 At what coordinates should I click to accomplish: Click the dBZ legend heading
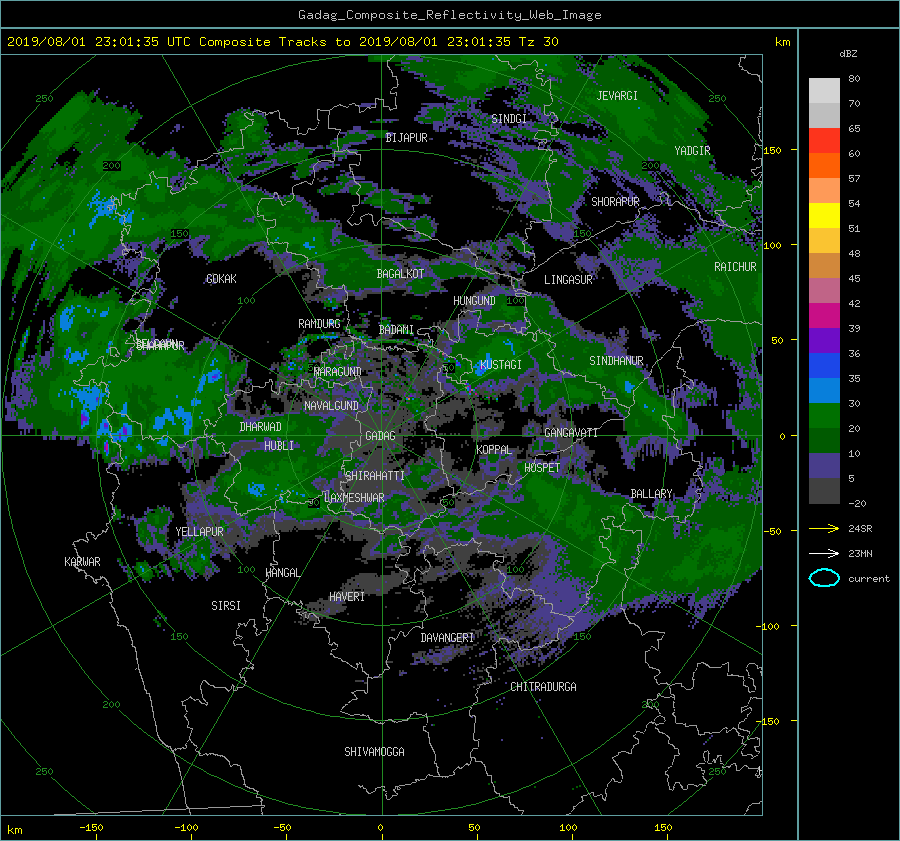coord(848,54)
